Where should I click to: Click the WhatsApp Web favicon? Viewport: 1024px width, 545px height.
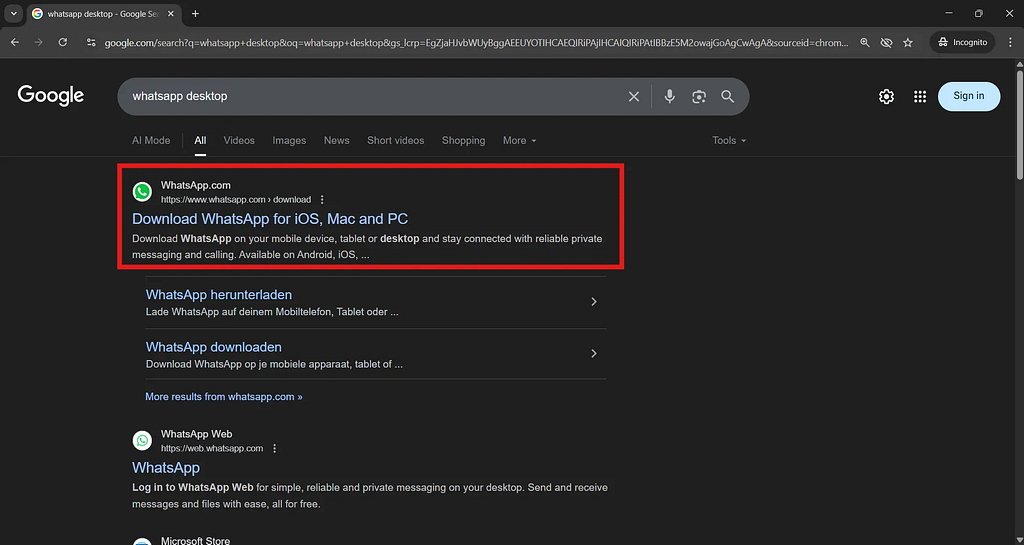[142, 441]
